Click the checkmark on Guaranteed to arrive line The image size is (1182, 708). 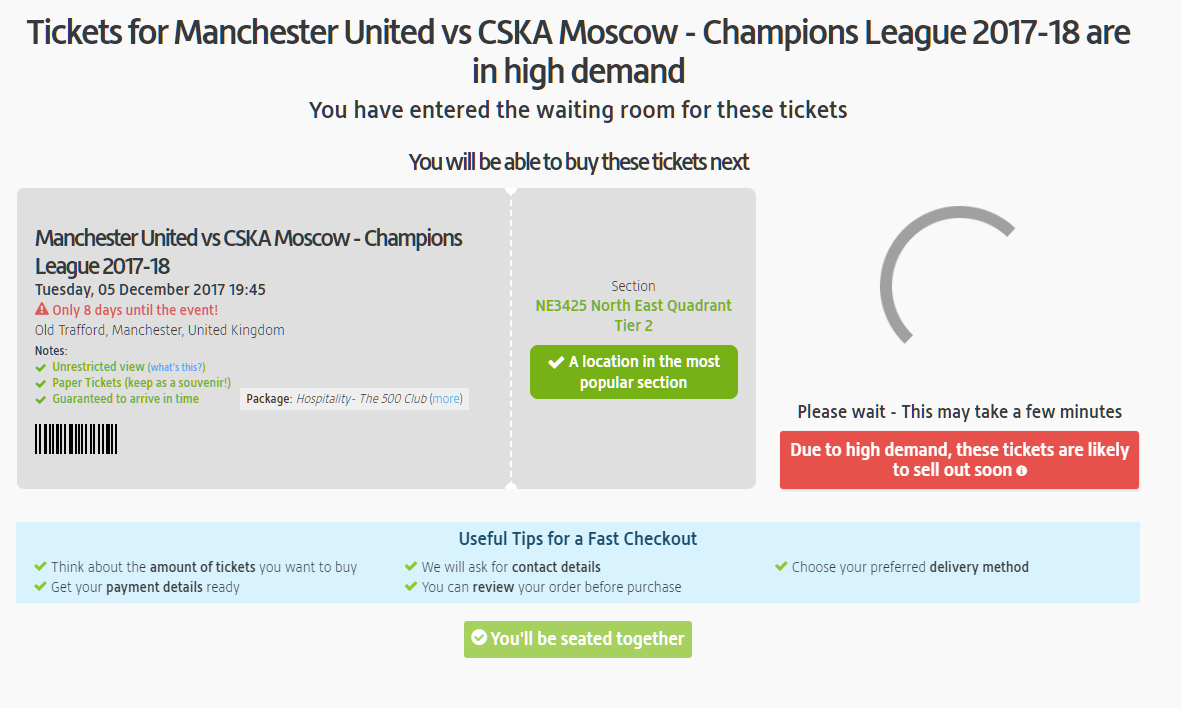(x=39, y=397)
